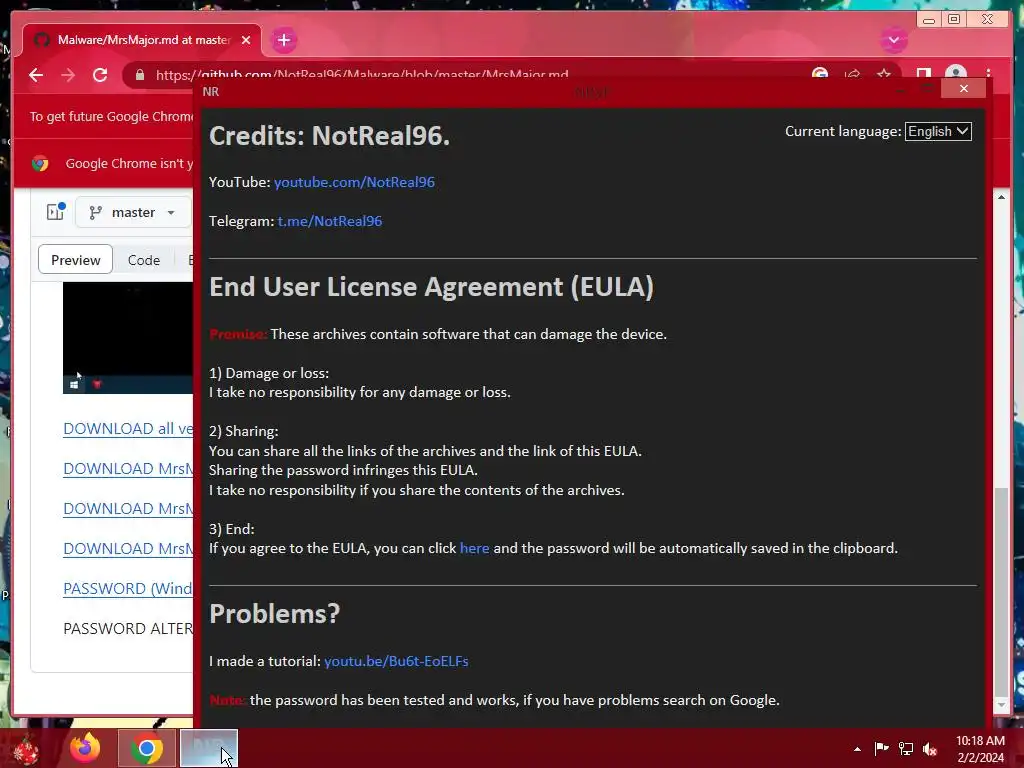The height and width of the screenshot is (768, 1024).
Task: Click 'End User License Agreement (EULA)' heading
Action: 431,287
